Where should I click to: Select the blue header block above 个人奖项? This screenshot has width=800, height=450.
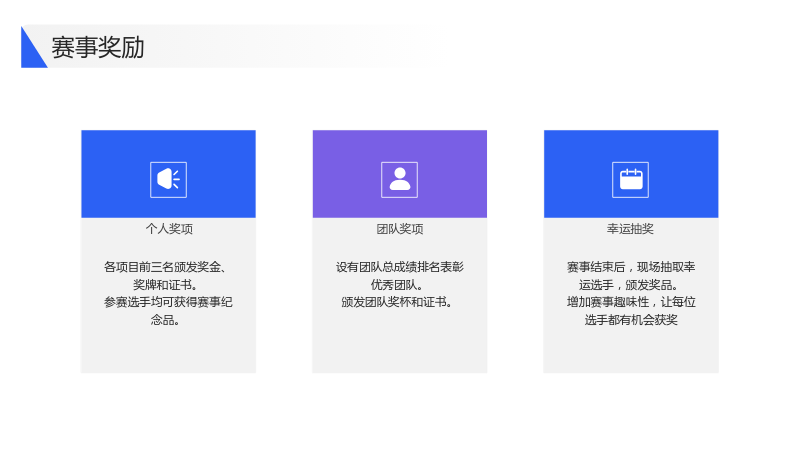click(x=168, y=174)
